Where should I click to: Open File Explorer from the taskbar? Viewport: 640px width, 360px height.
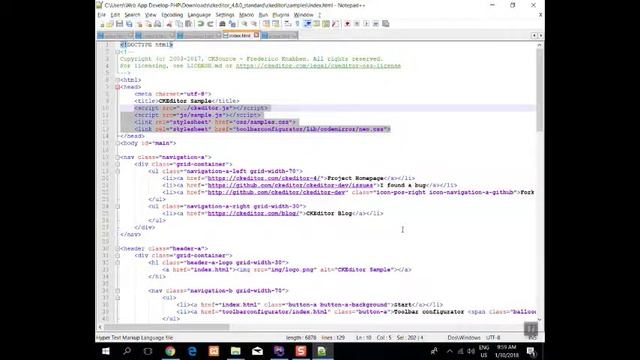pos(236,351)
